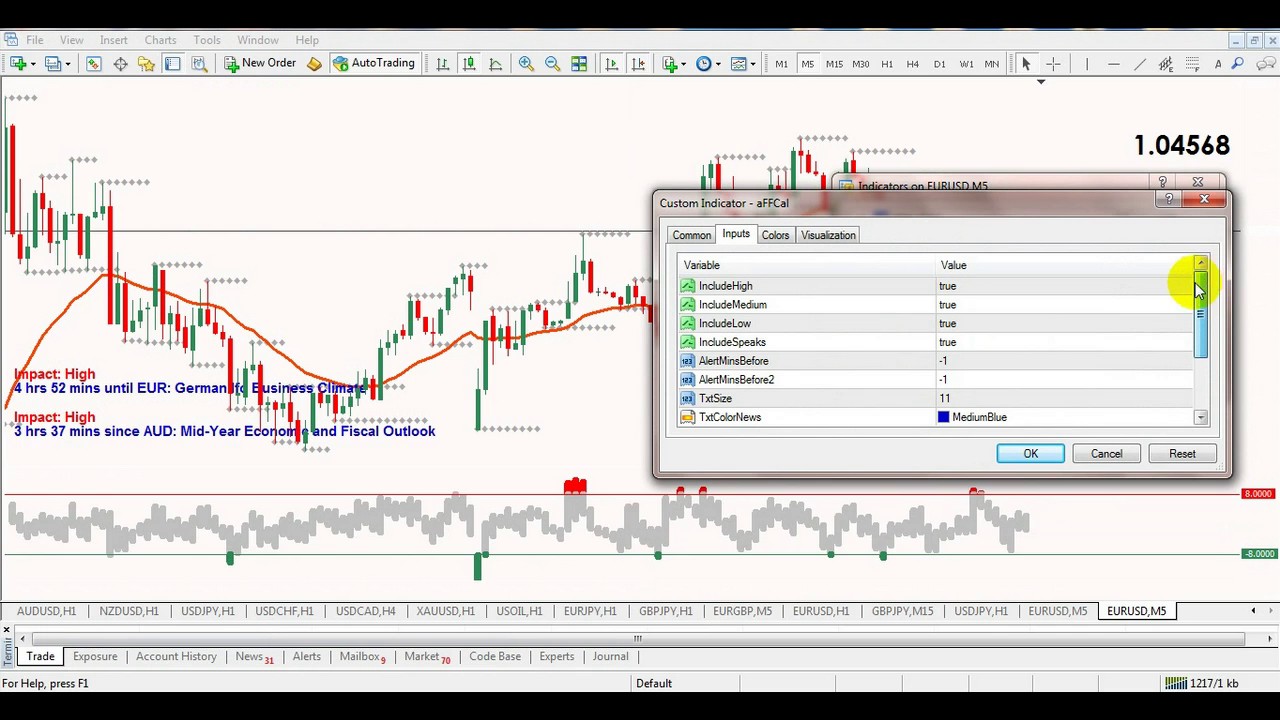The height and width of the screenshot is (720, 1280).
Task: Select the Equidistant Channel tool
Action: (1165, 64)
